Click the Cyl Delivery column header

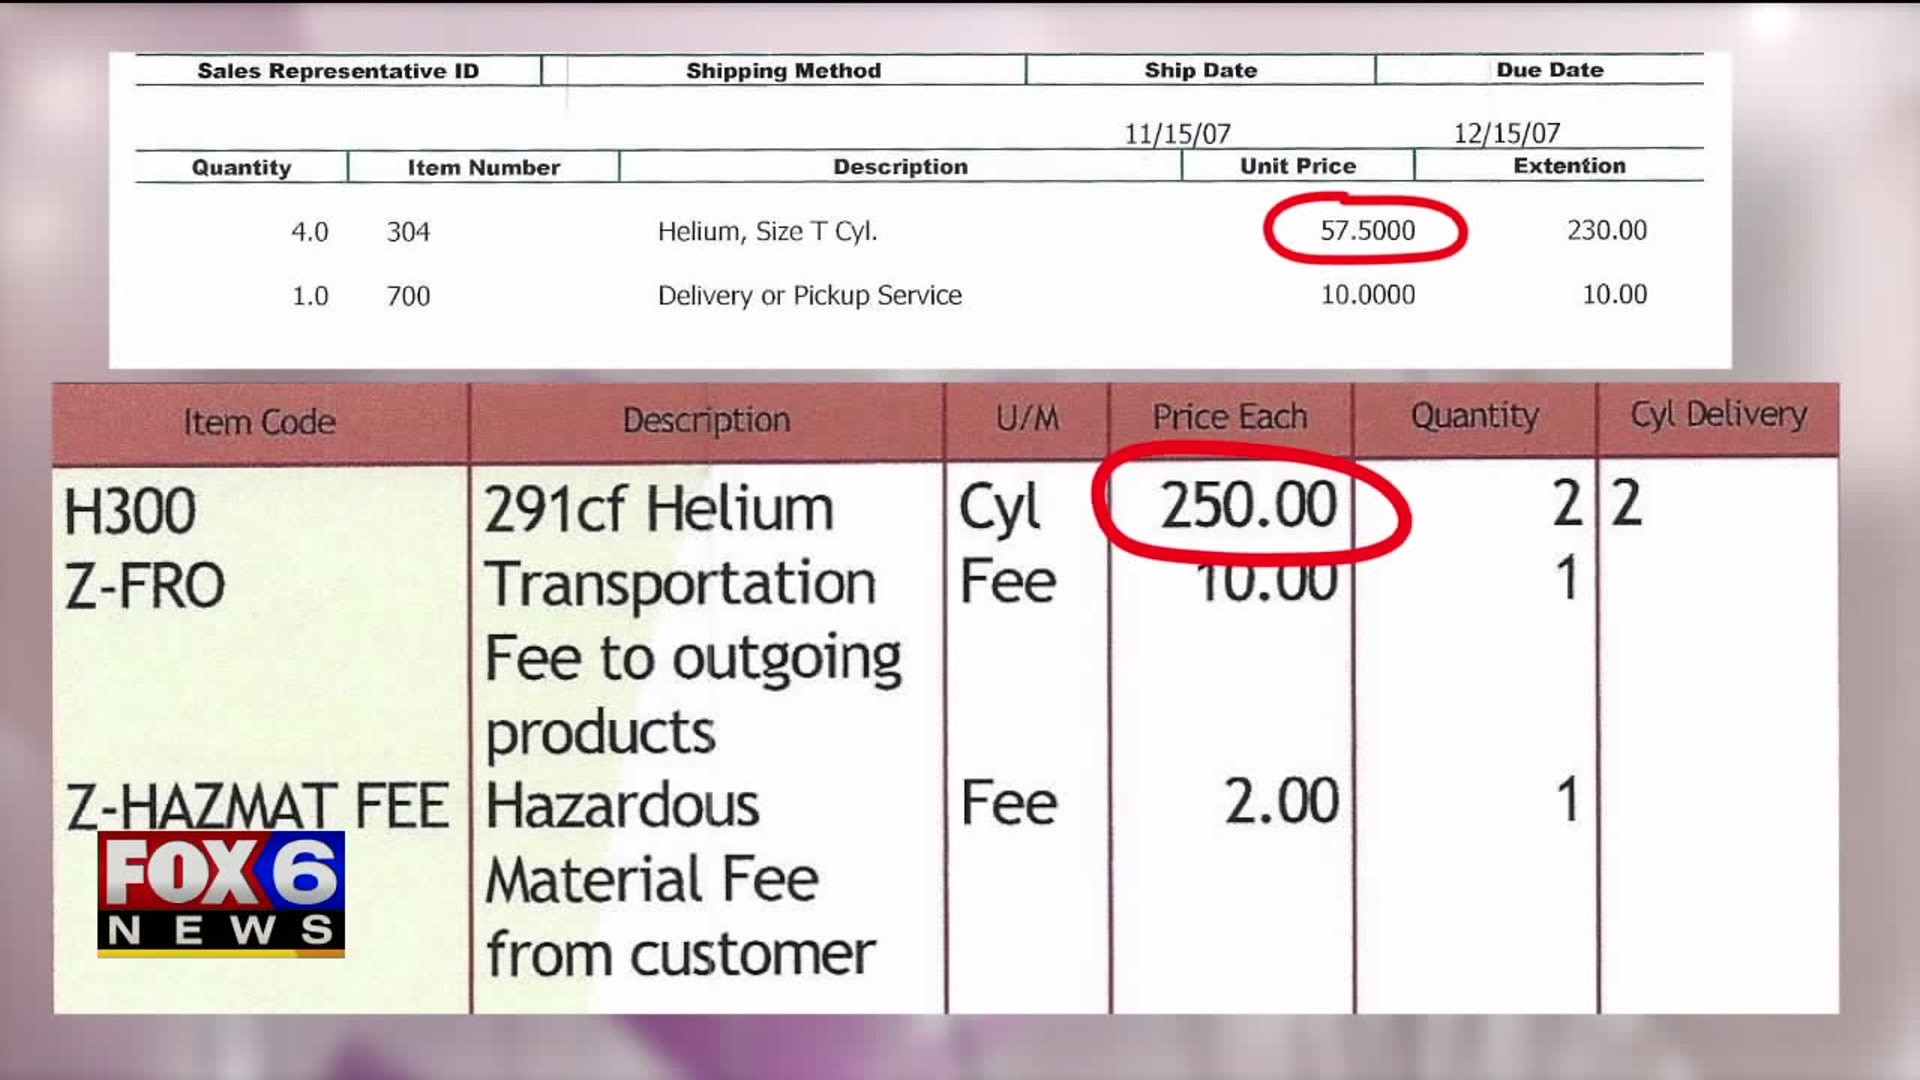(1718, 414)
